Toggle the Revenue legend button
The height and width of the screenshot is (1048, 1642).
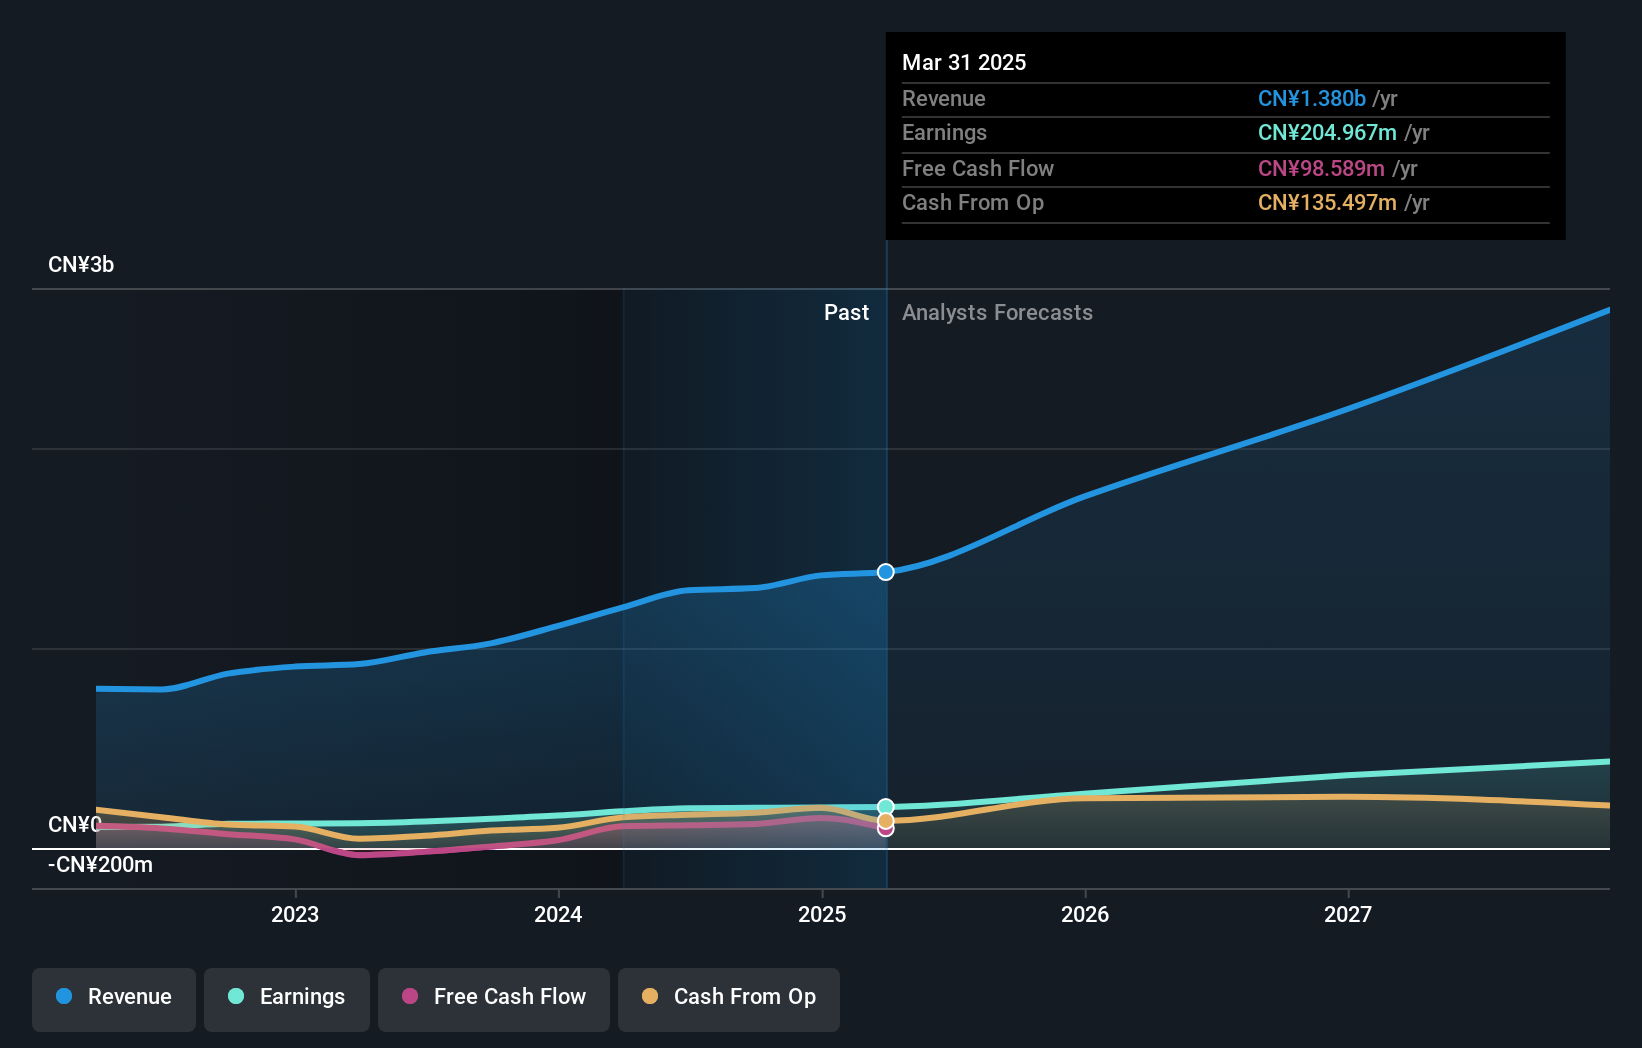click(114, 999)
